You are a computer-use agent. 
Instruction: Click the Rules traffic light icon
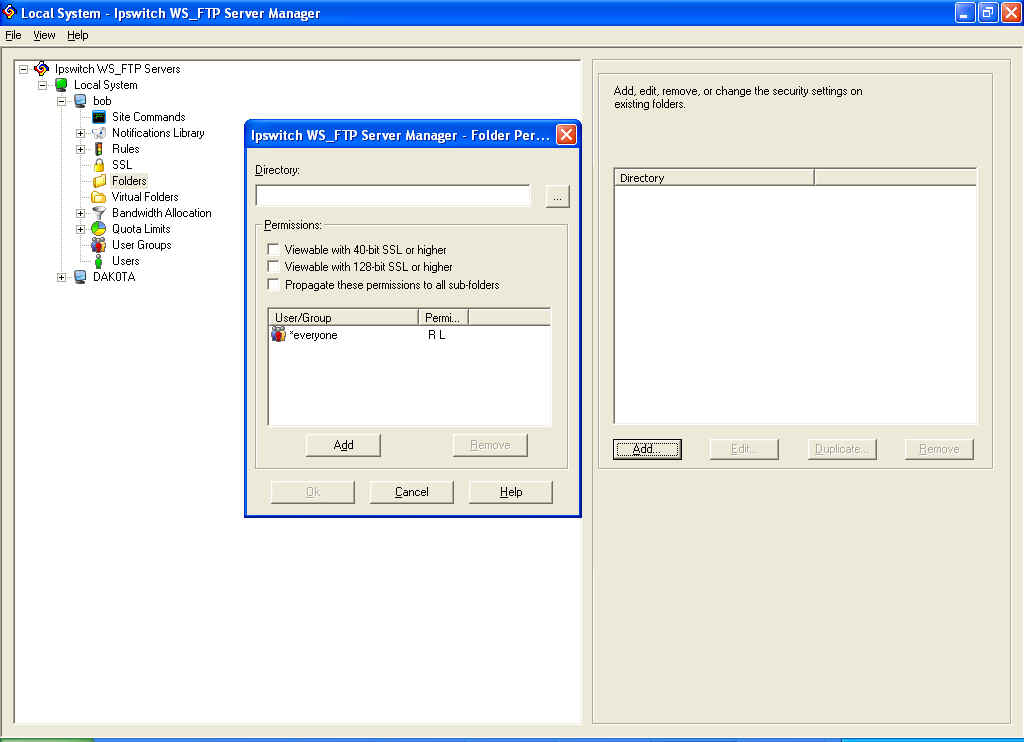coord(99,149)
